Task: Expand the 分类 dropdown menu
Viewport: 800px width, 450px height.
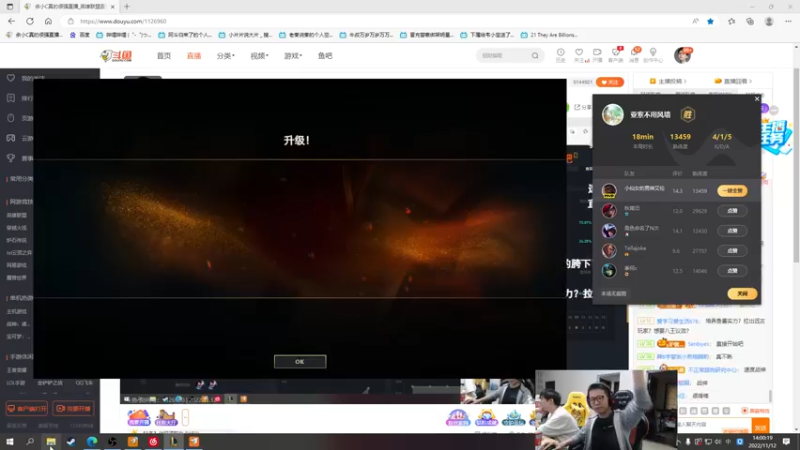Action: (226, 56)
